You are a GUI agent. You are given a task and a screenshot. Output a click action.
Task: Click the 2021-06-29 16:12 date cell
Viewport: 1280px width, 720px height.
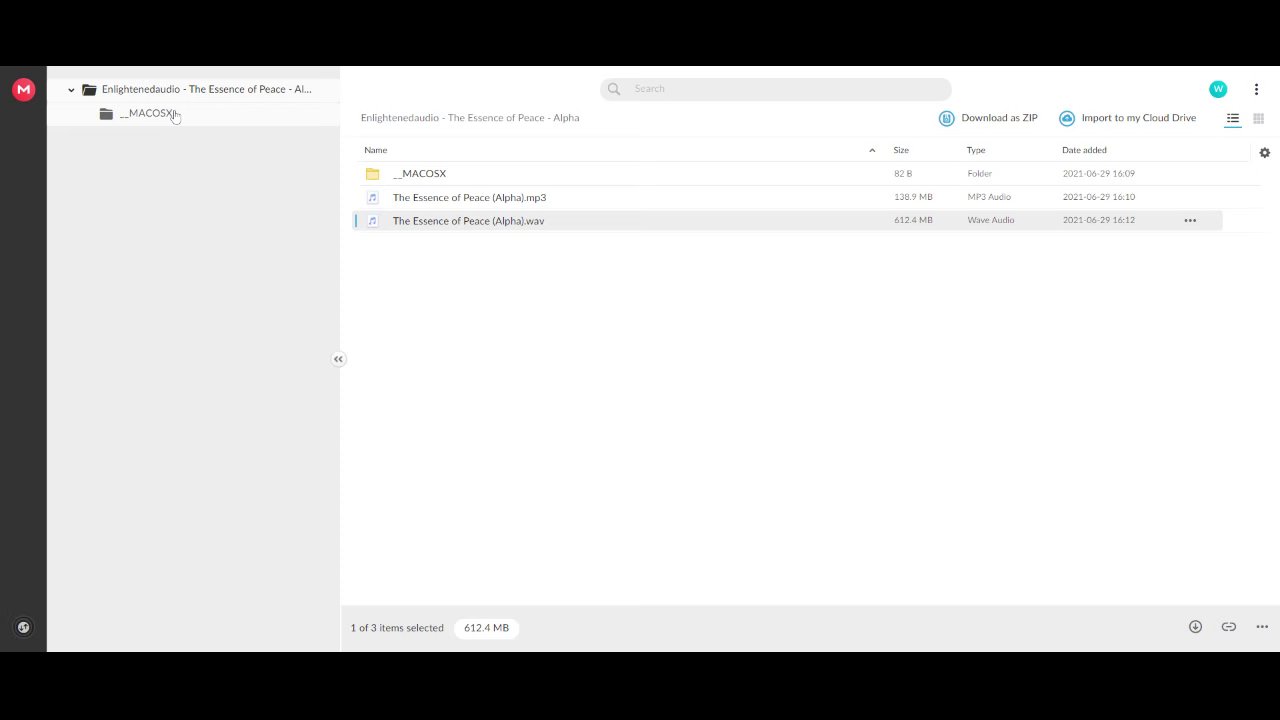click(x=1098, y=220)
